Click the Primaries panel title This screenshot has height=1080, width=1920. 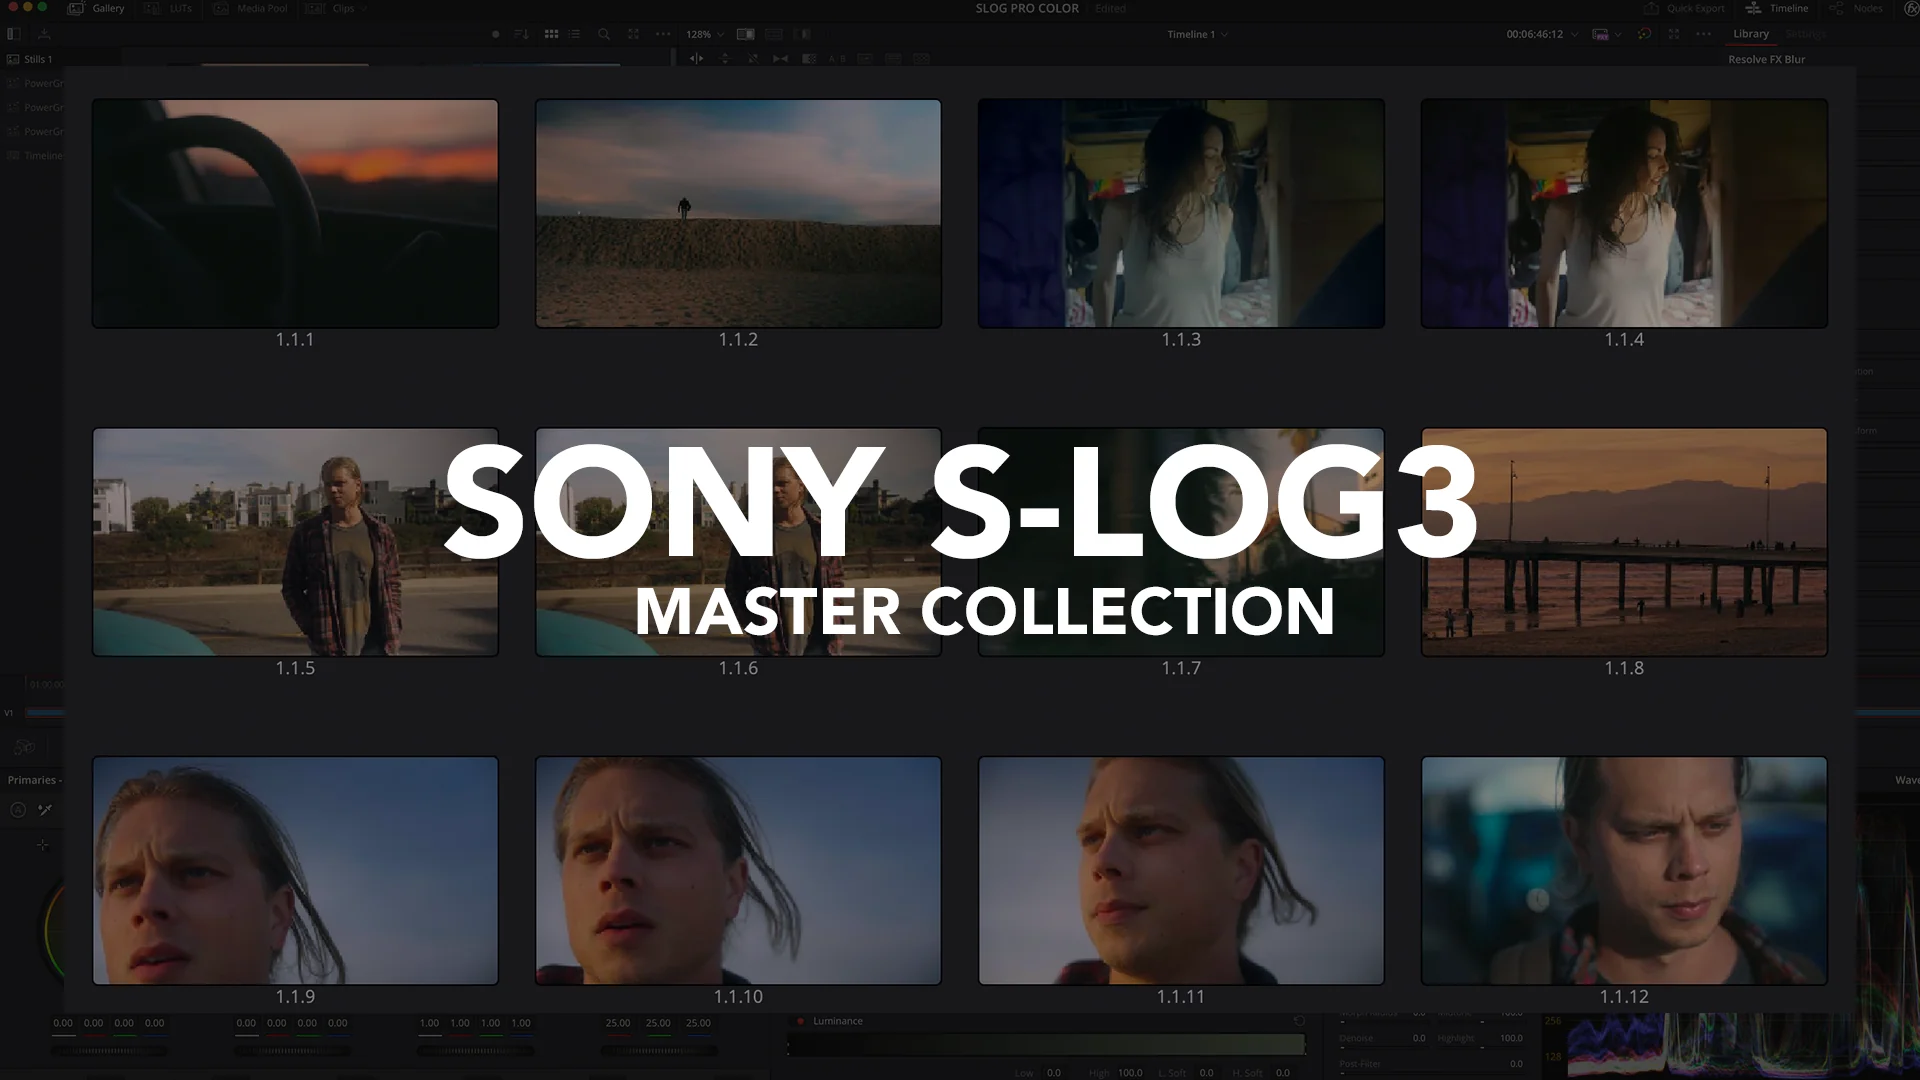tap(34, 780)
